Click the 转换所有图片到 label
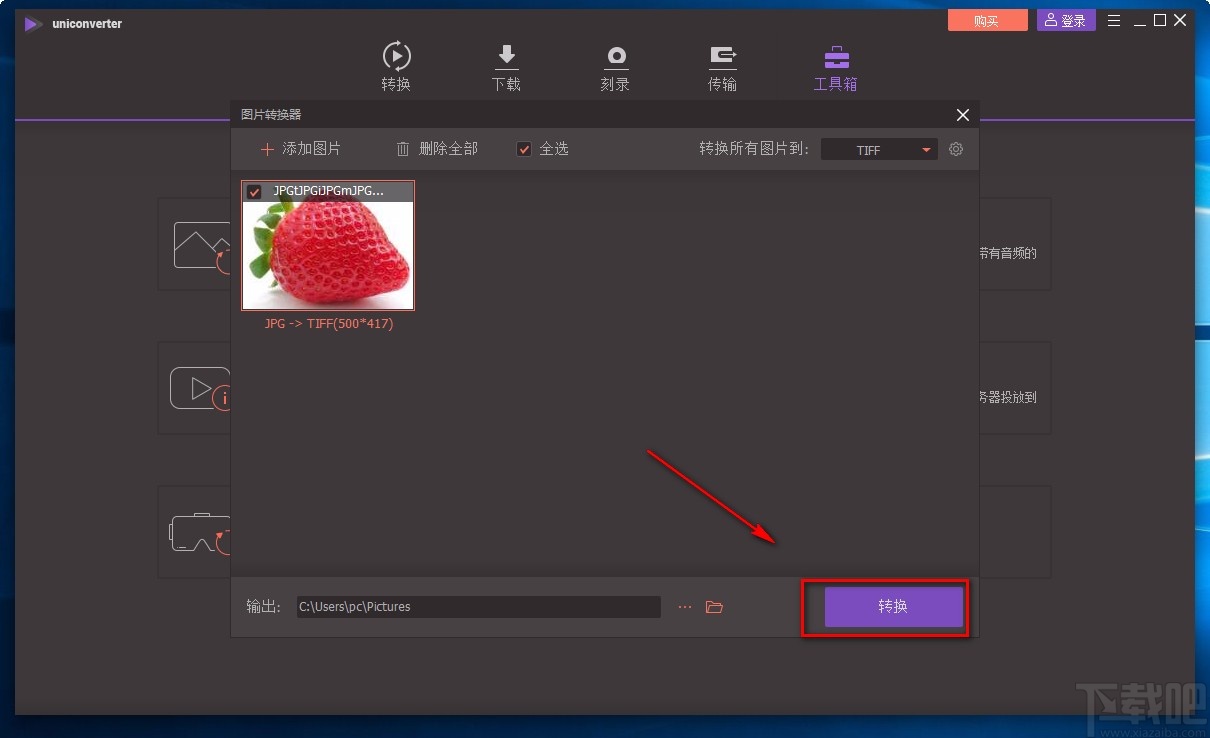The width and height of the screenshot is (1210, 738). click(754, 149)
